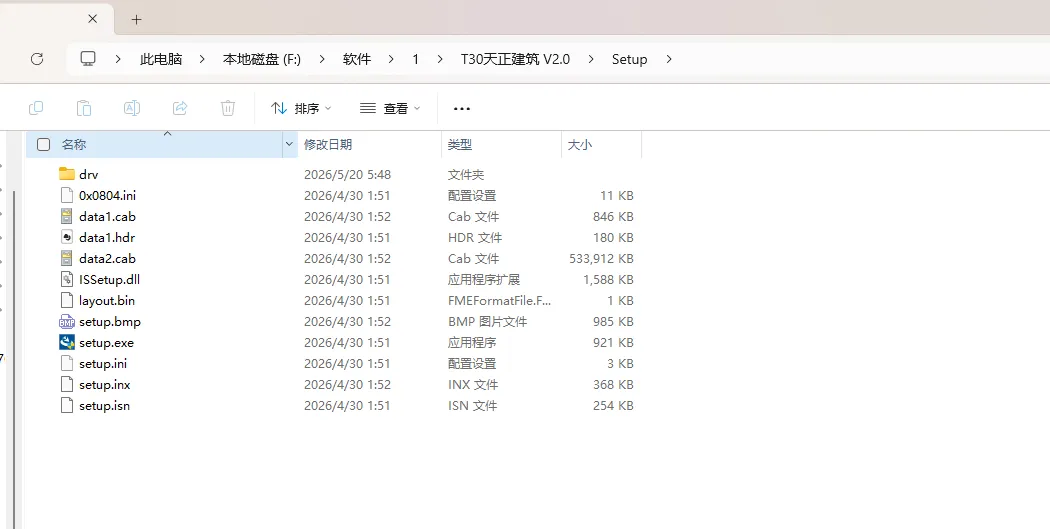Click the BMP 图片文件 type cell

coord(488,322)
